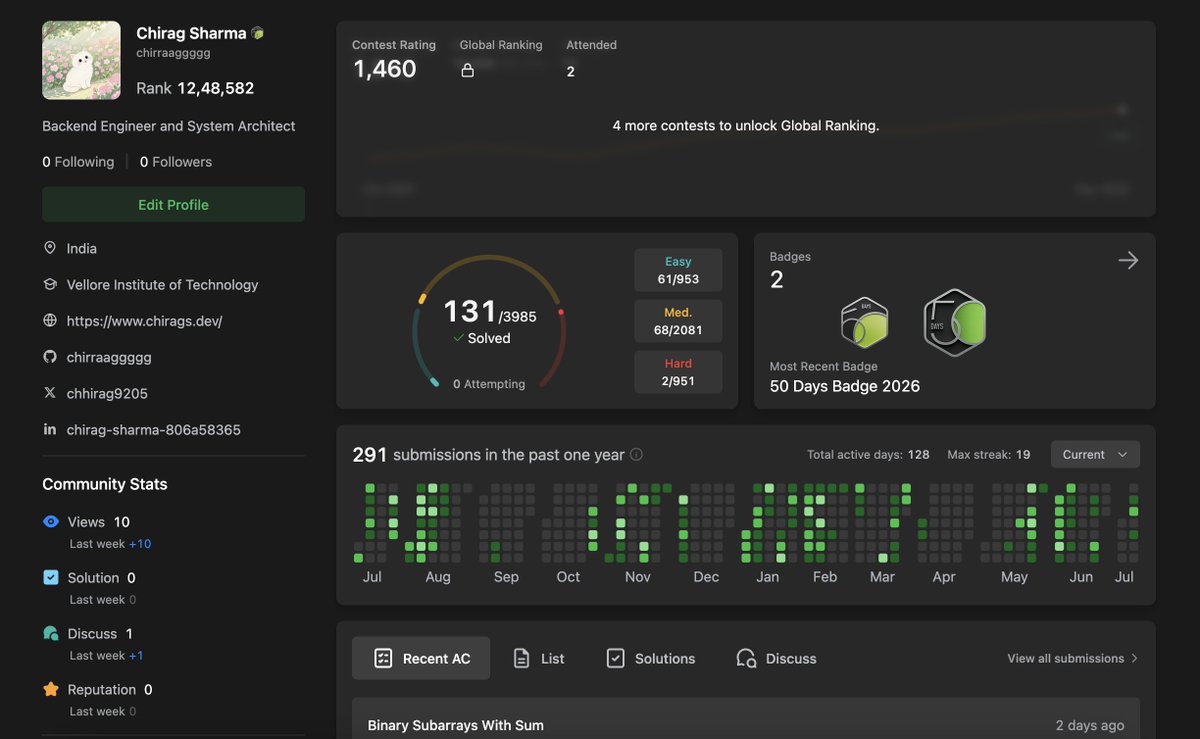This screenshot has width=1200, height=739.
Task: Click the 50 Days hexagon badge
Action: point(954,323)
